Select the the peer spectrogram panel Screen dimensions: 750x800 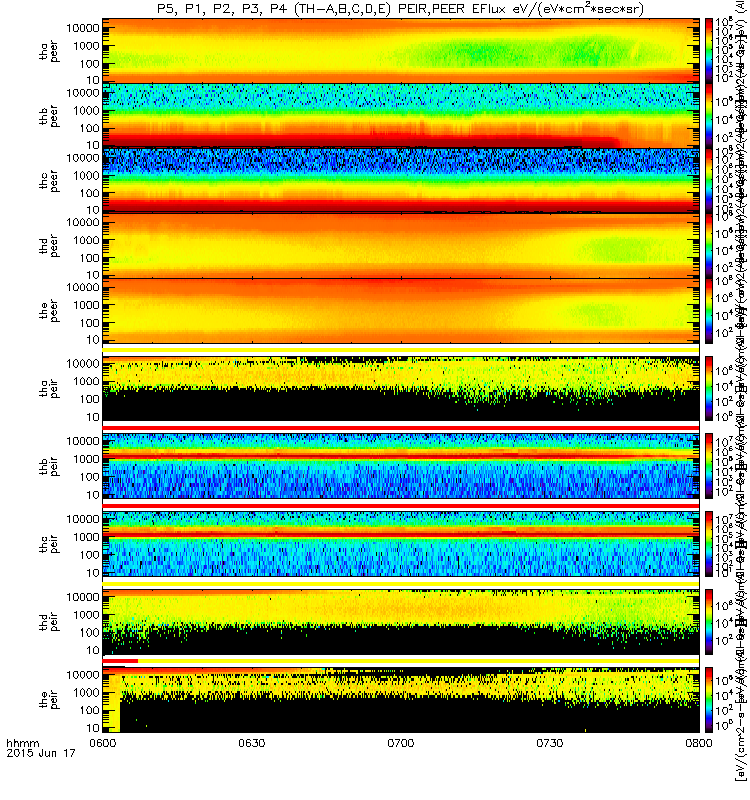(x=401, y=310)
